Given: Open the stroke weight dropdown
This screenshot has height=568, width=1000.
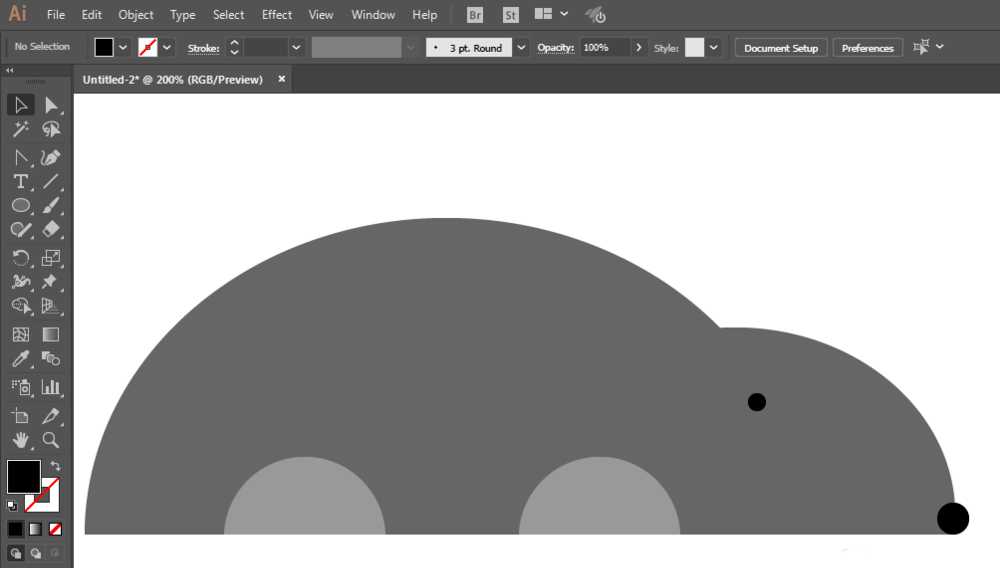Looking at the screenshot, I should tap(297, 47).
